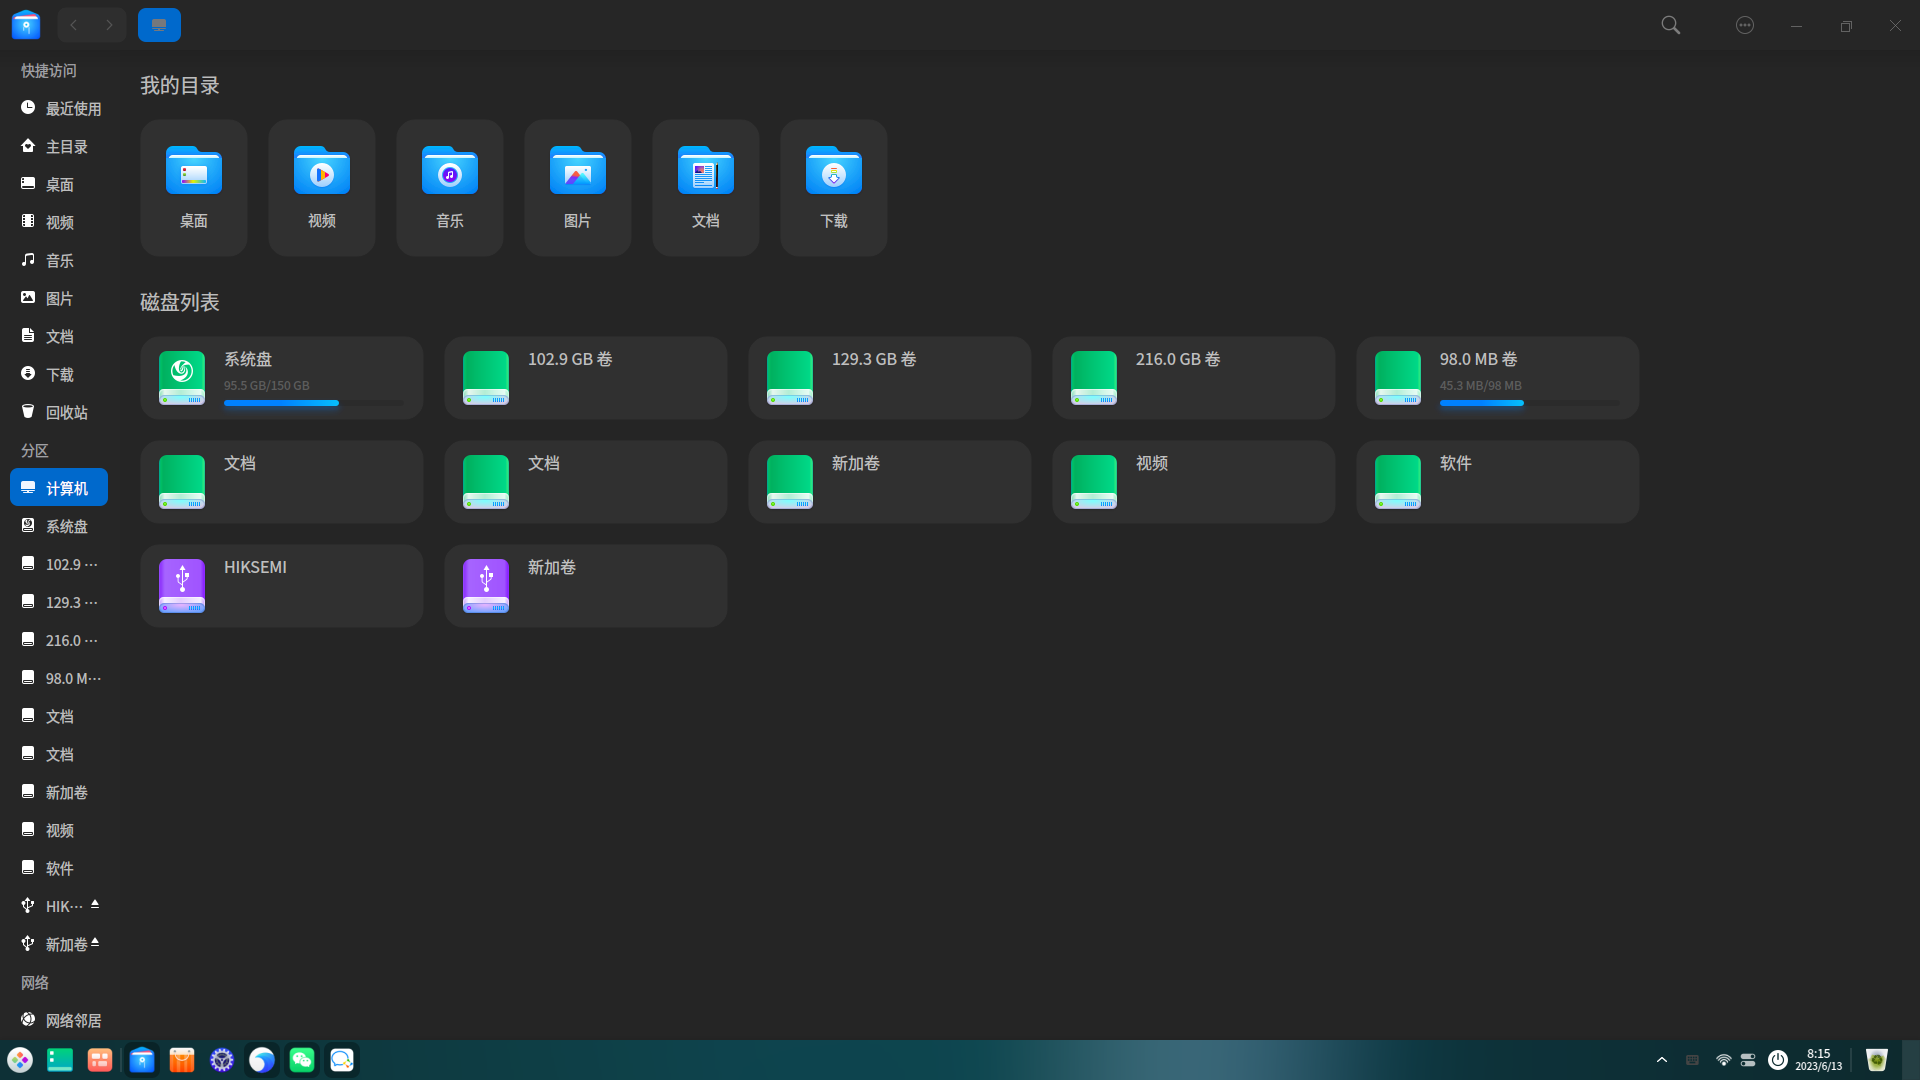Open the HIKSEMI USB disk tile
The image size is (1920, 1080).
(281, 586)
